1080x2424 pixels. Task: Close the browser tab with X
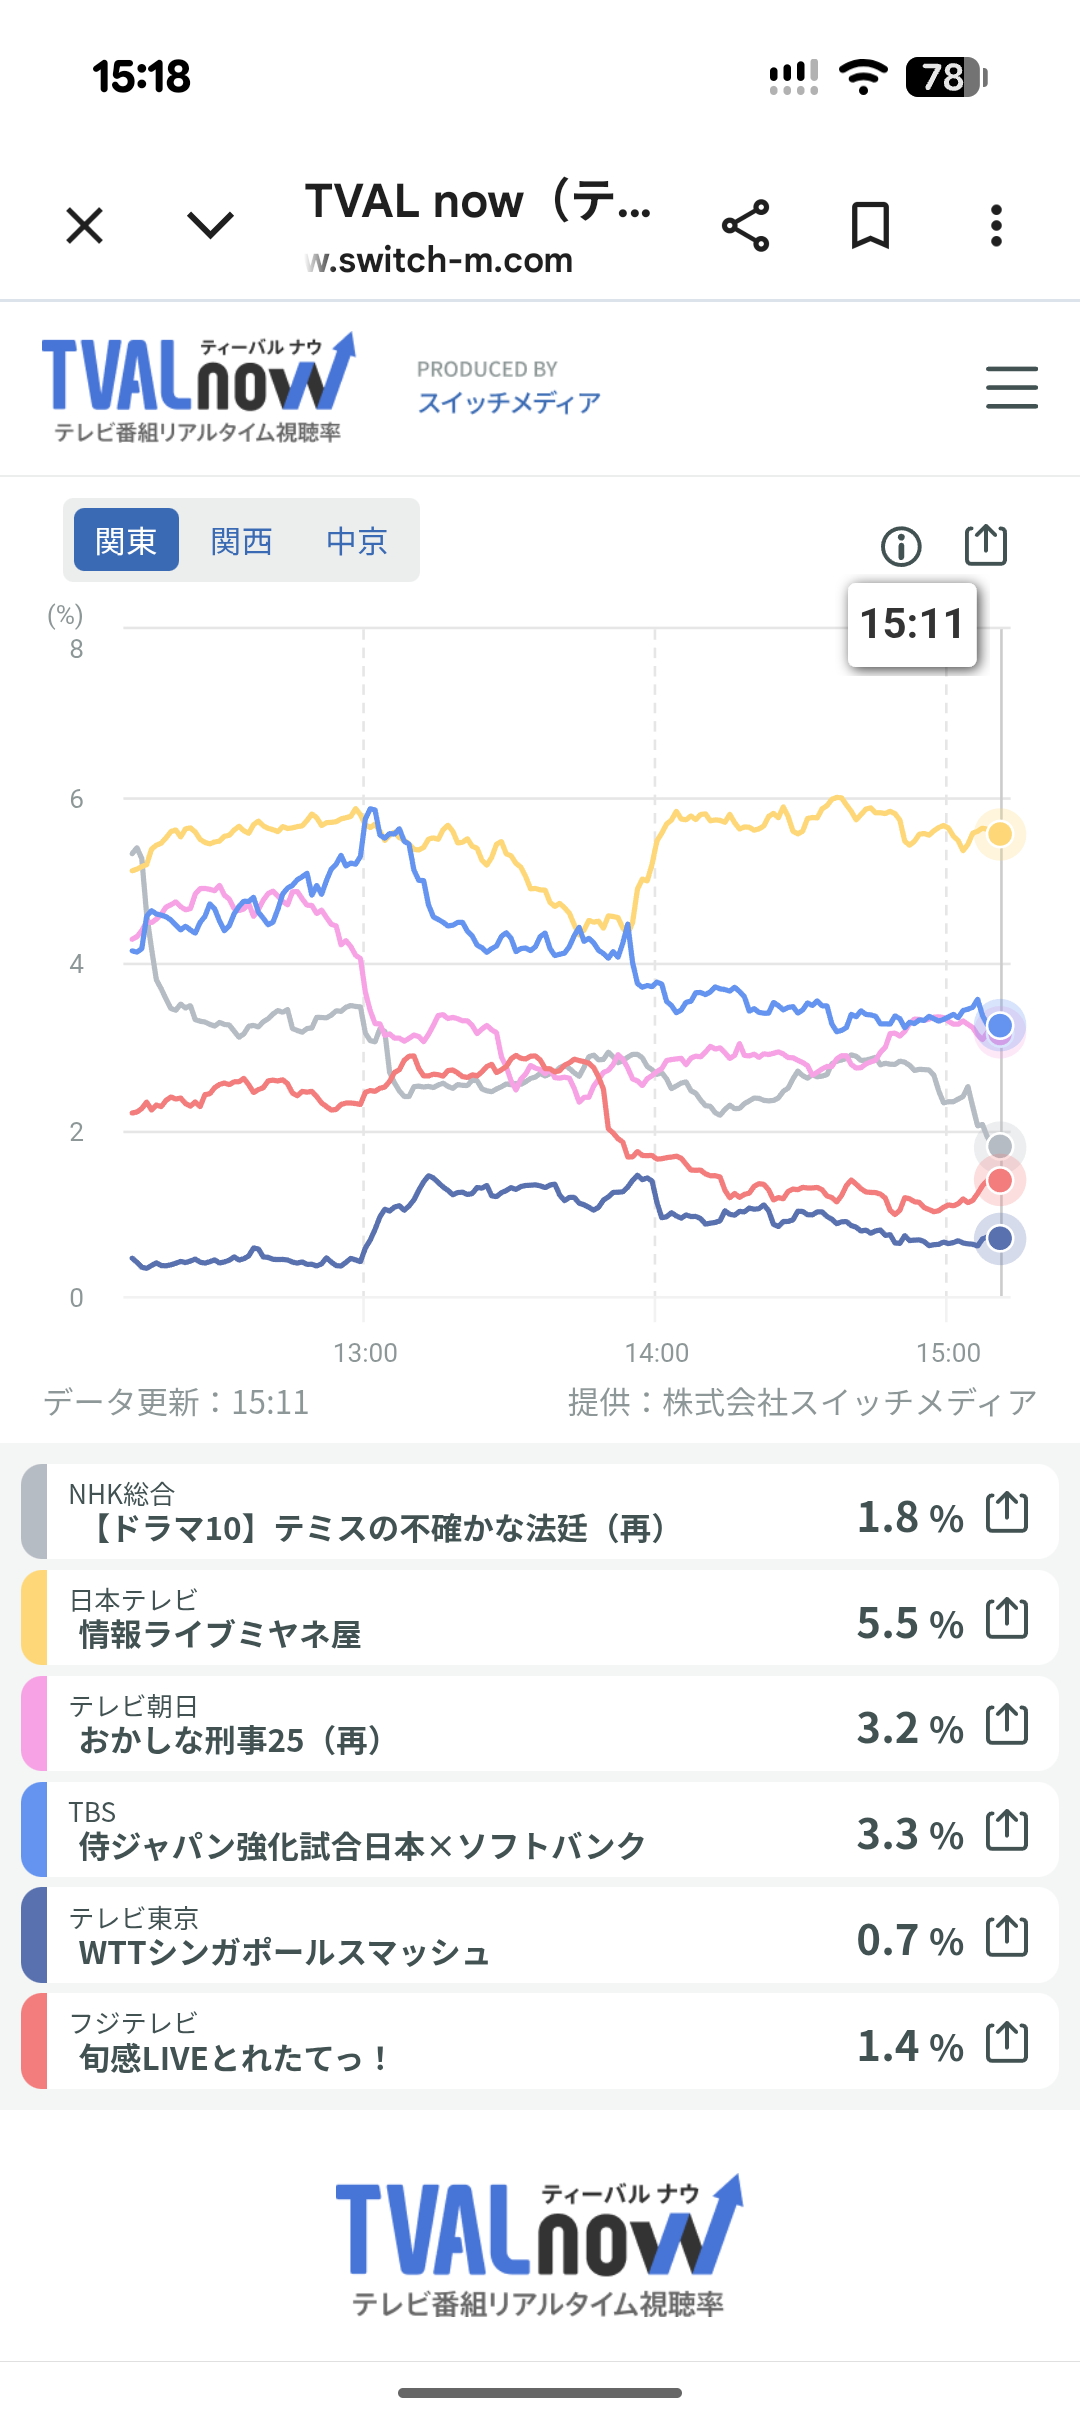point(85,225)
